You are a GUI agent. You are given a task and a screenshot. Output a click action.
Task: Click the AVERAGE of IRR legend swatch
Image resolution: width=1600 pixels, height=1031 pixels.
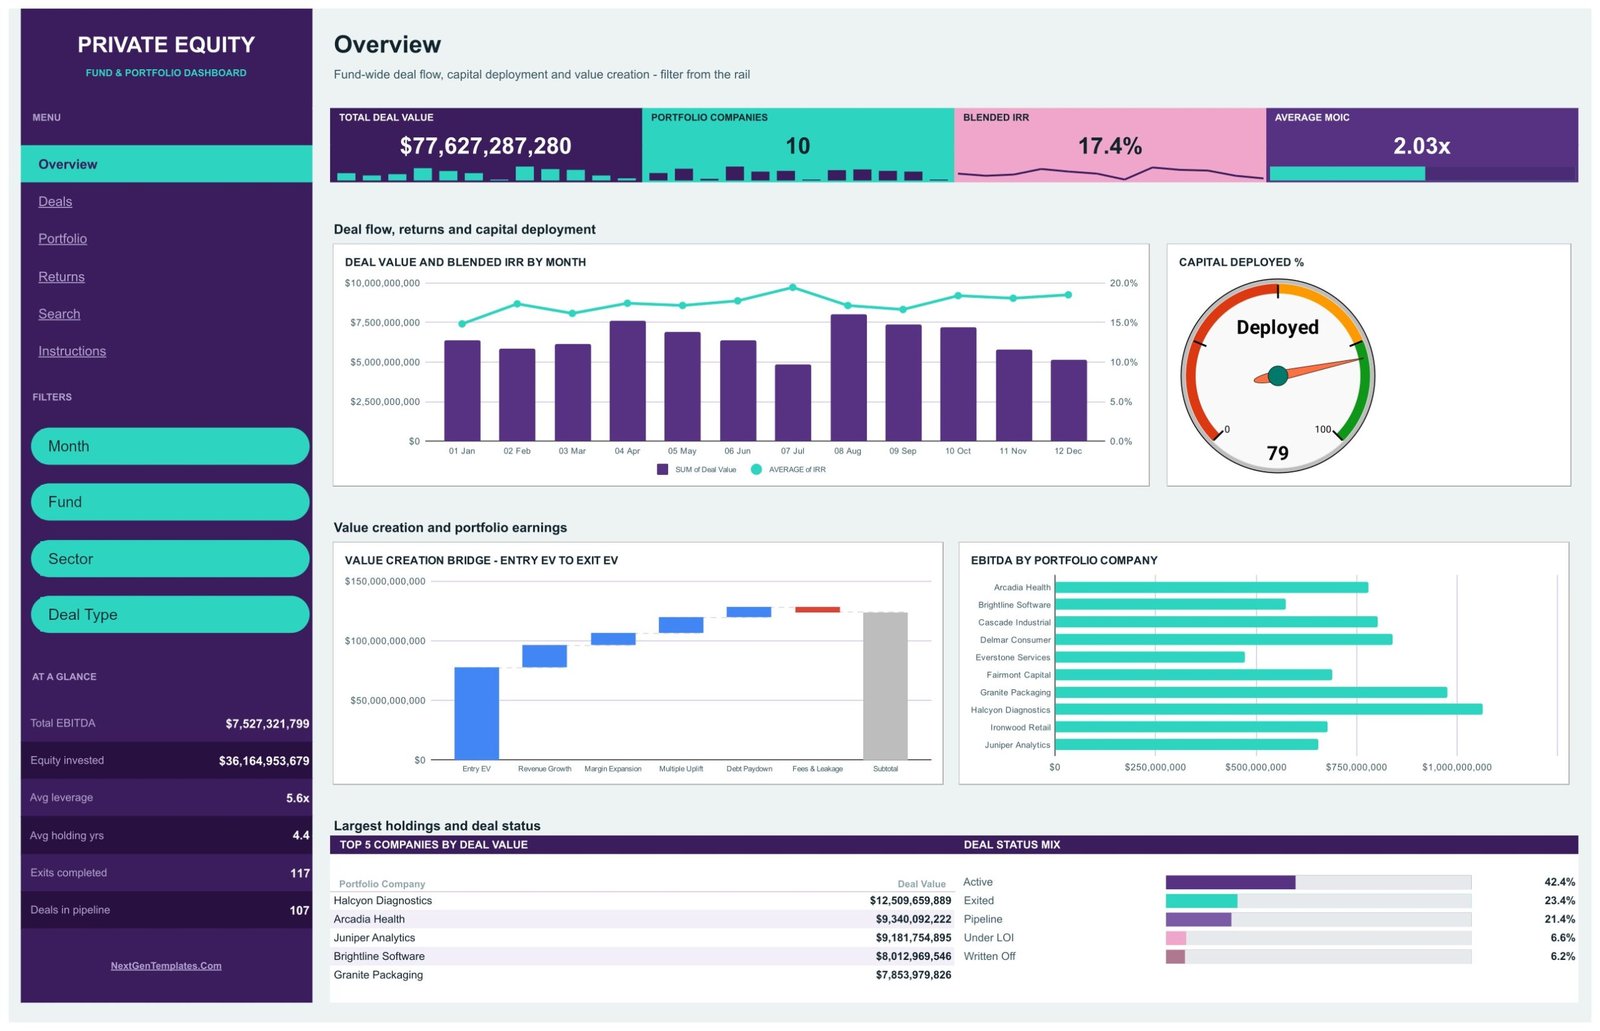(756, 469)
